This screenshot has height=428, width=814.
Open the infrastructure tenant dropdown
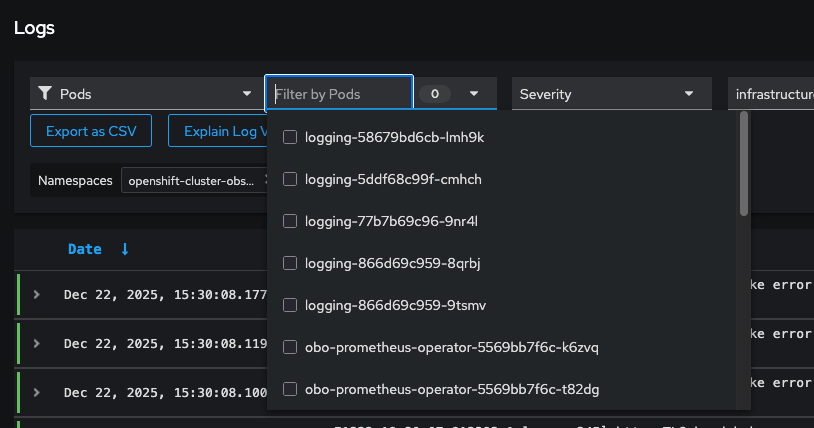(x=770, y=94)
